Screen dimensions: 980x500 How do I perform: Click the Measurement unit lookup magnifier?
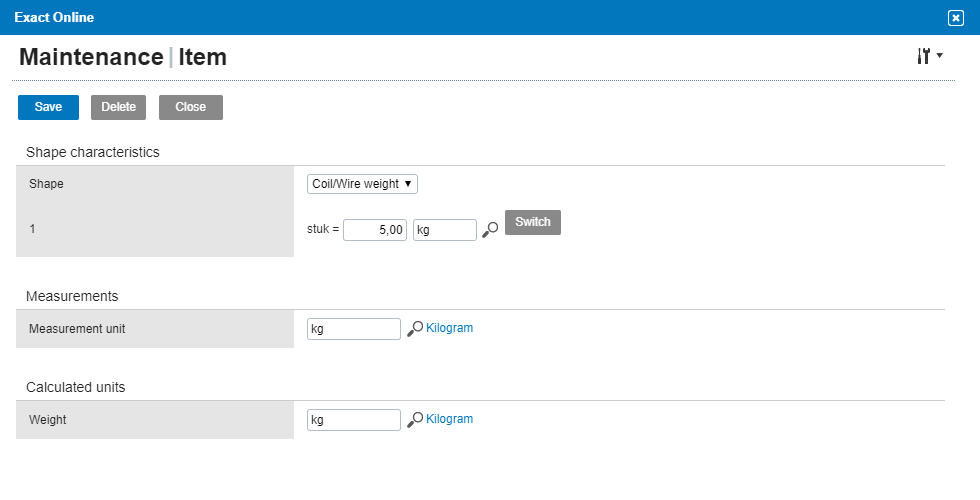pyautogui.click(x=415, y=329)
